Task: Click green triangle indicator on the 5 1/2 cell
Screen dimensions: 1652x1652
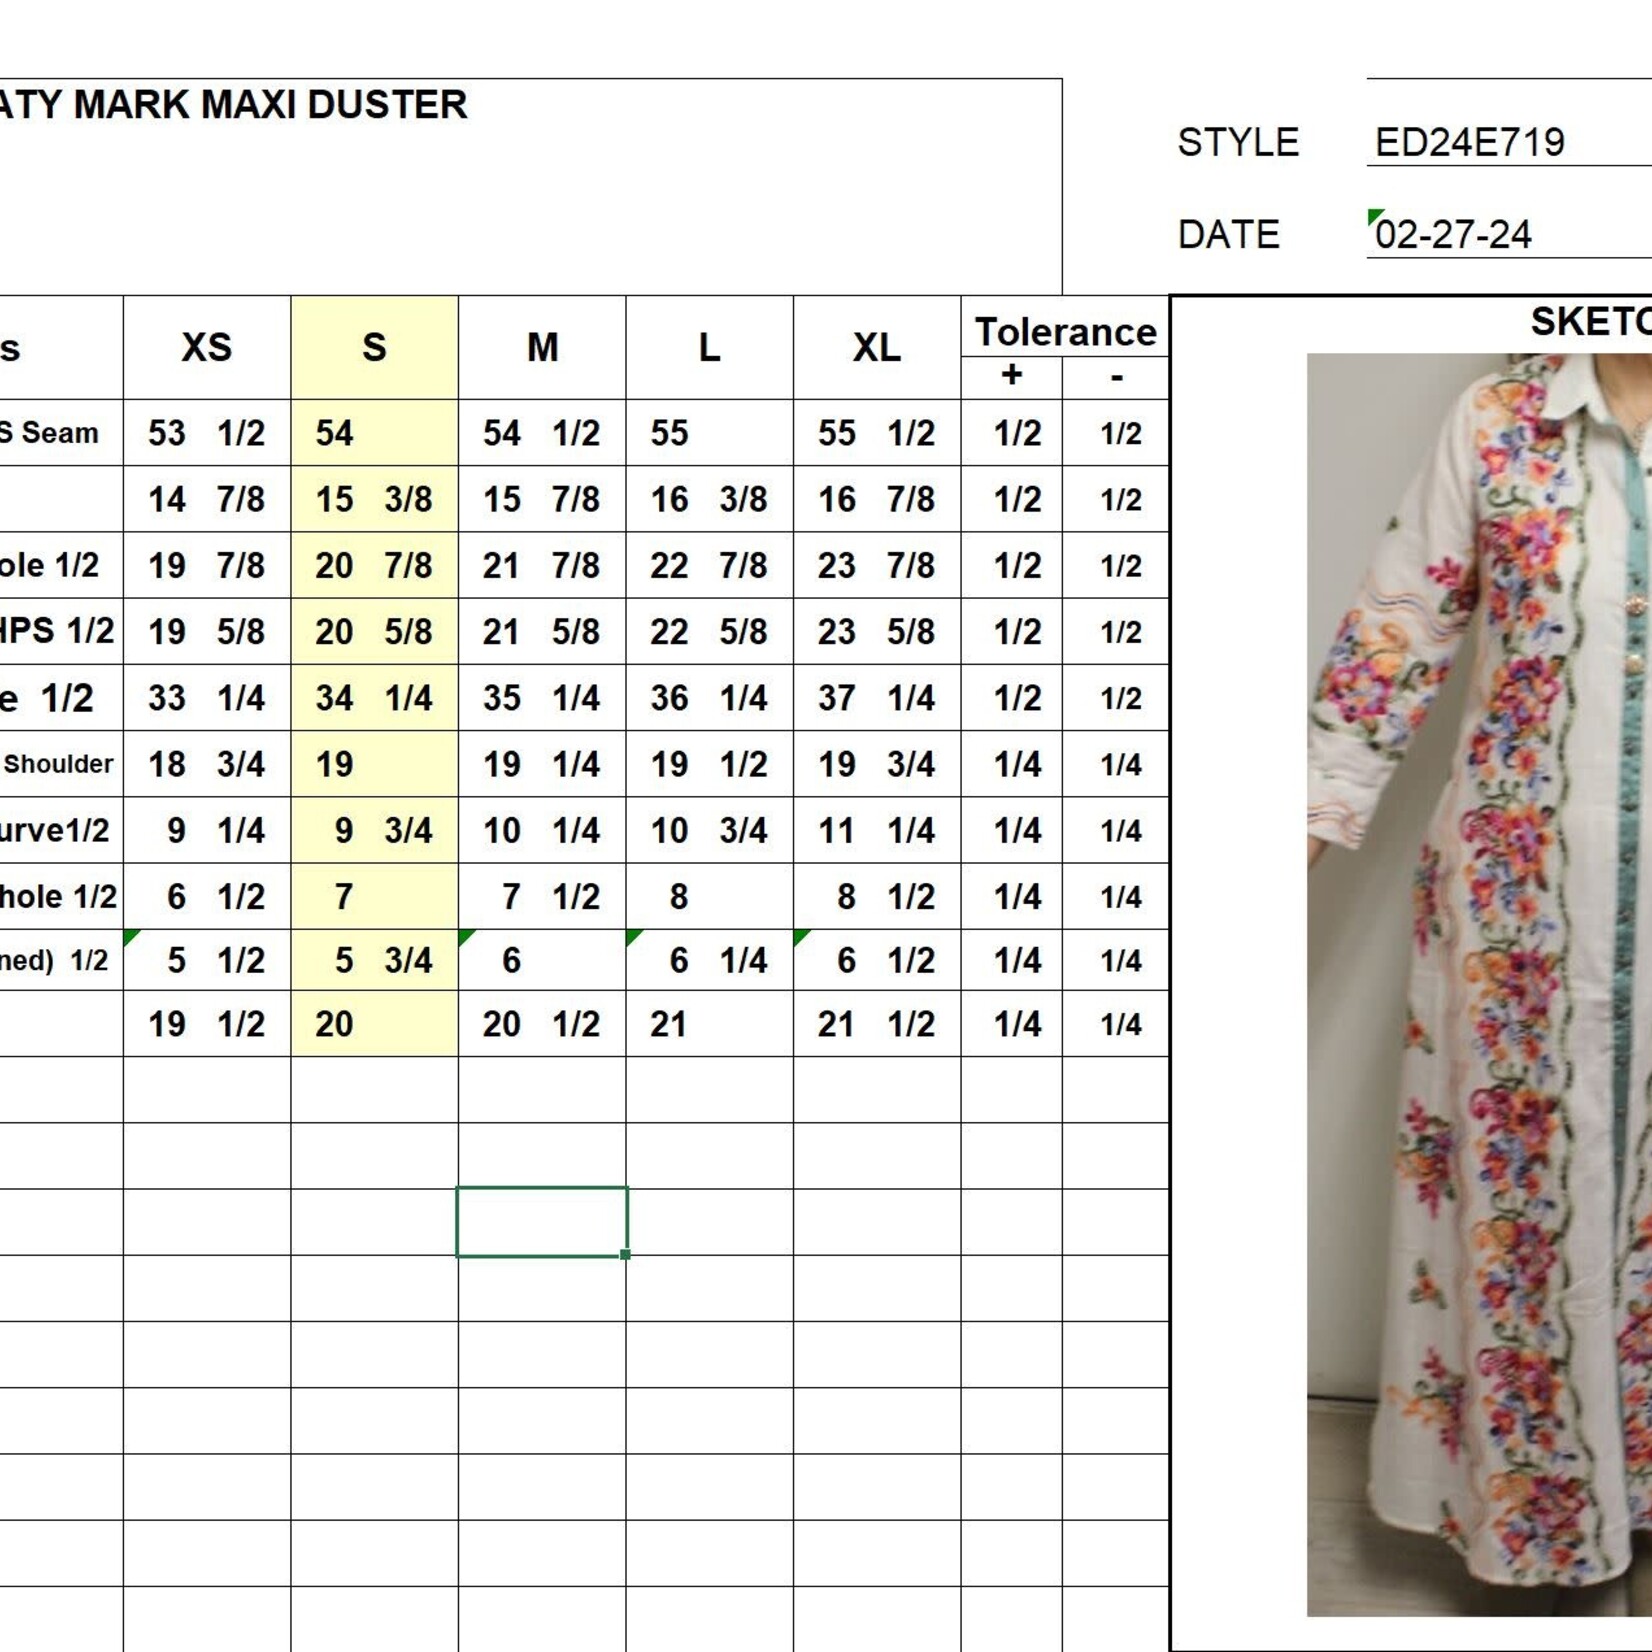Action: pos(130,937)
